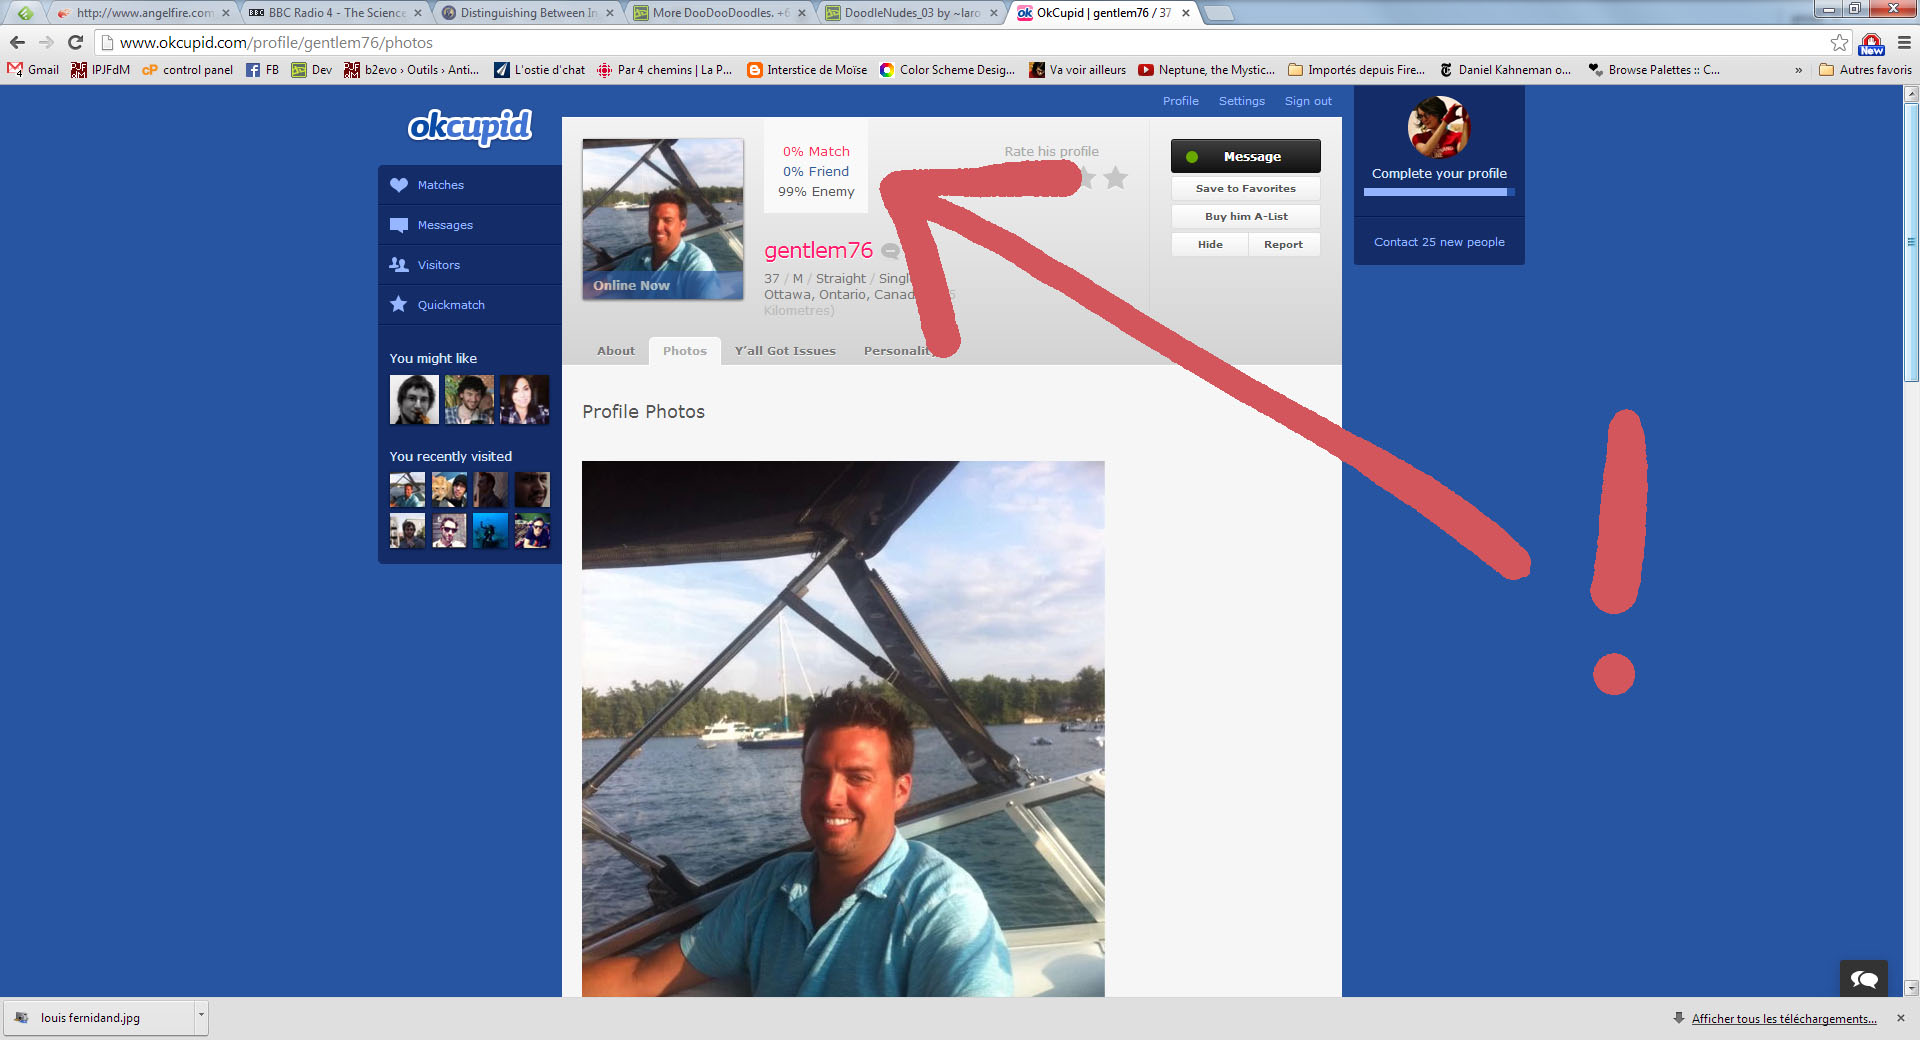1920x1040 pixels.
Task: Click the OkCupid logo
Action: click(x=470, y=127)
